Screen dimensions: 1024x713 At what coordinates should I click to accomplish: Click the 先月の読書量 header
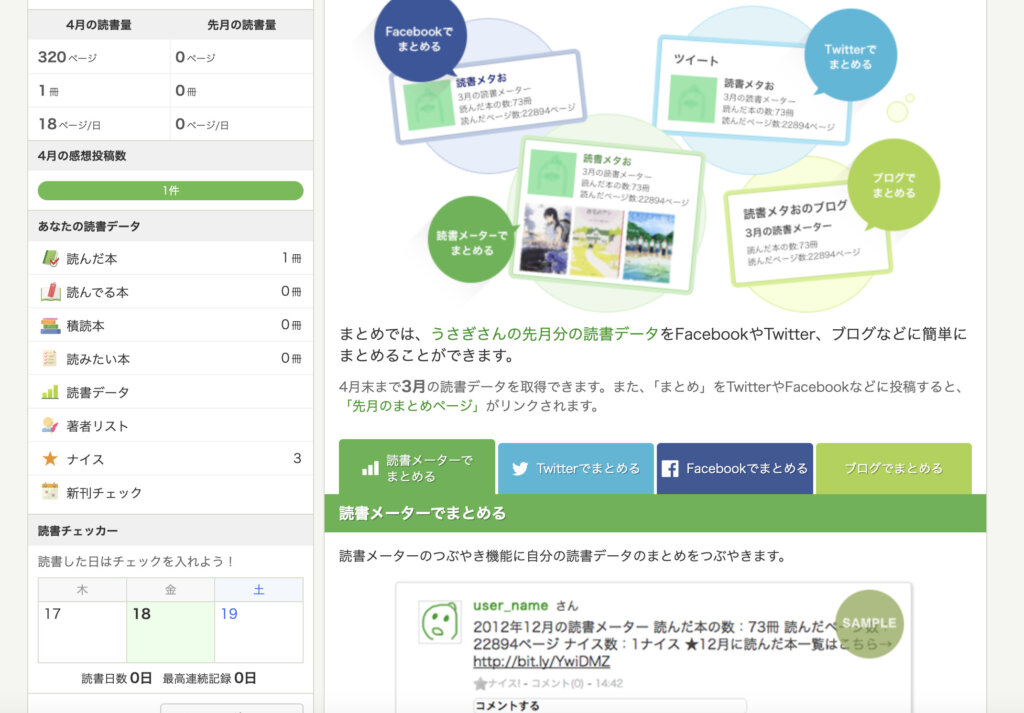tap(242, 25)
